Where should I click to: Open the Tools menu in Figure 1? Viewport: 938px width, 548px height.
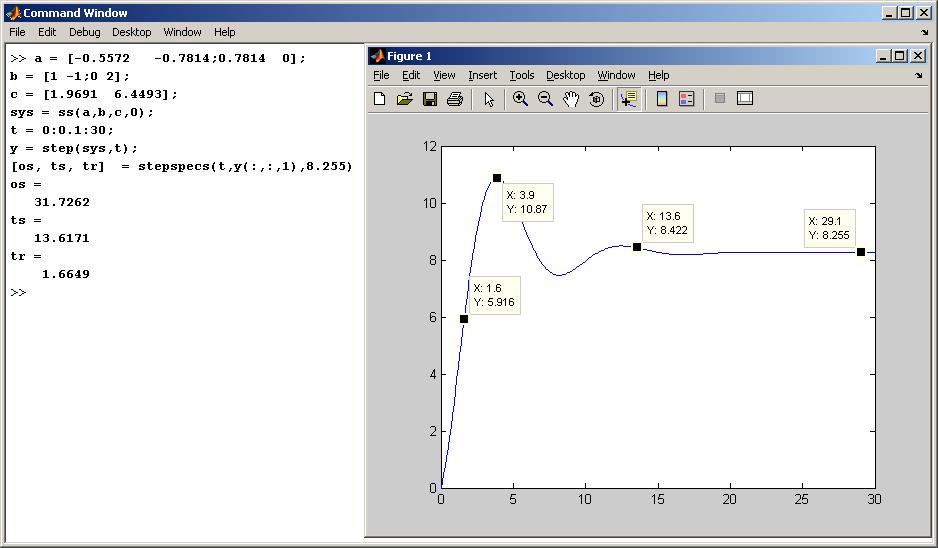[x=521, y=75]
